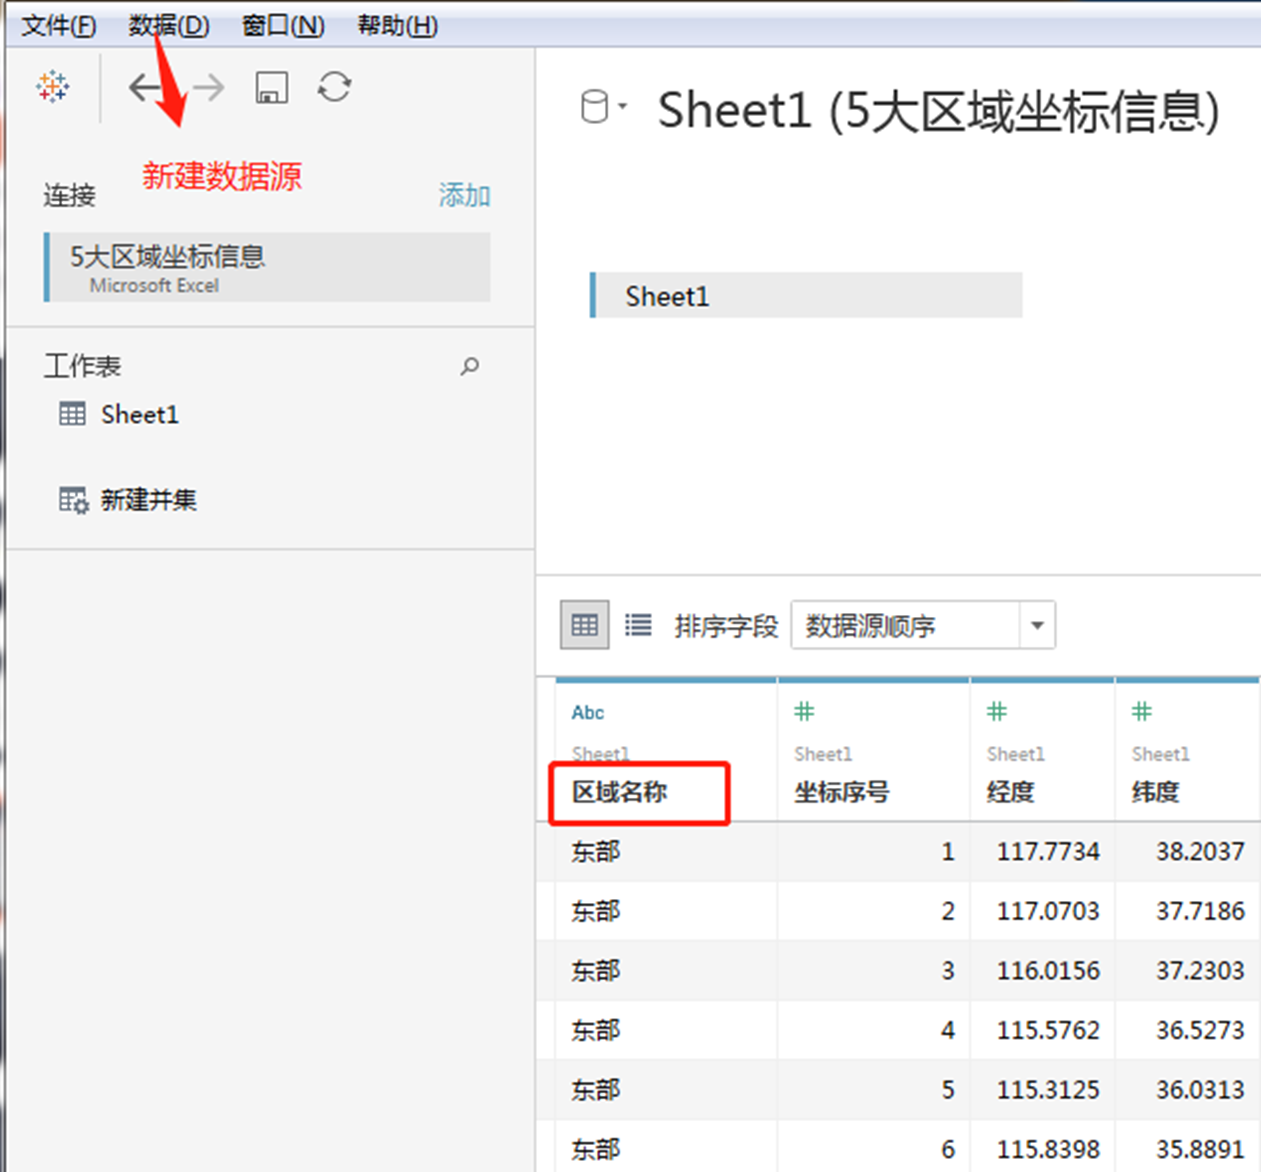Open the 文件(F) menu
Image resolution: width=1261 pixels, height=1172 pixels.
coord(59,25)
